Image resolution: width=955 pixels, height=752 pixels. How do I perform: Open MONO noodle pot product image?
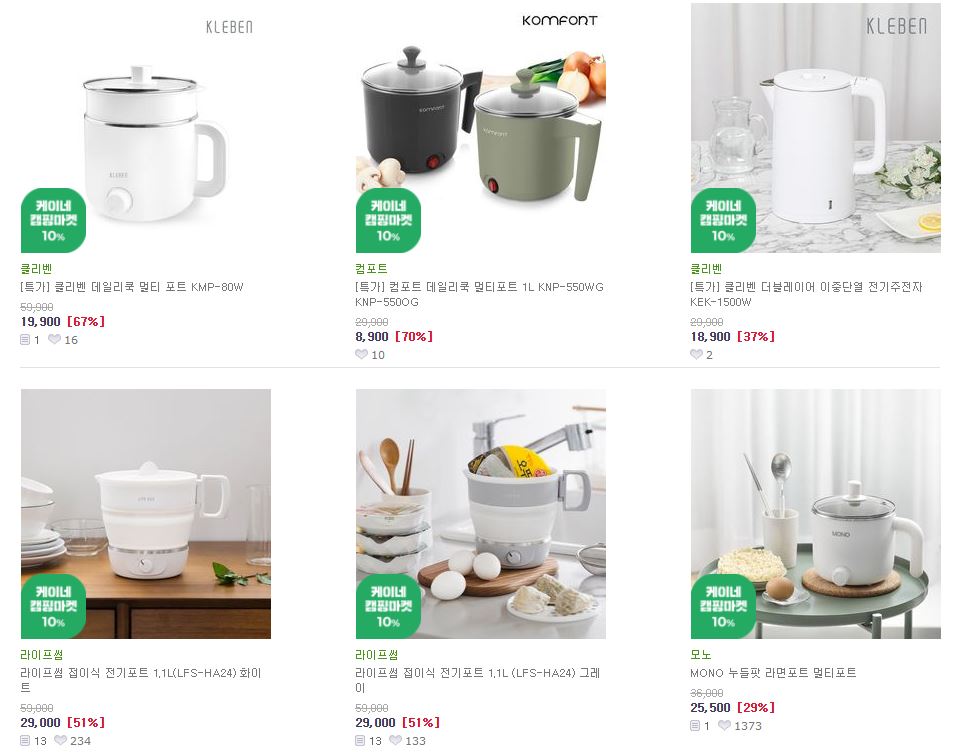[x=816, y=514]
